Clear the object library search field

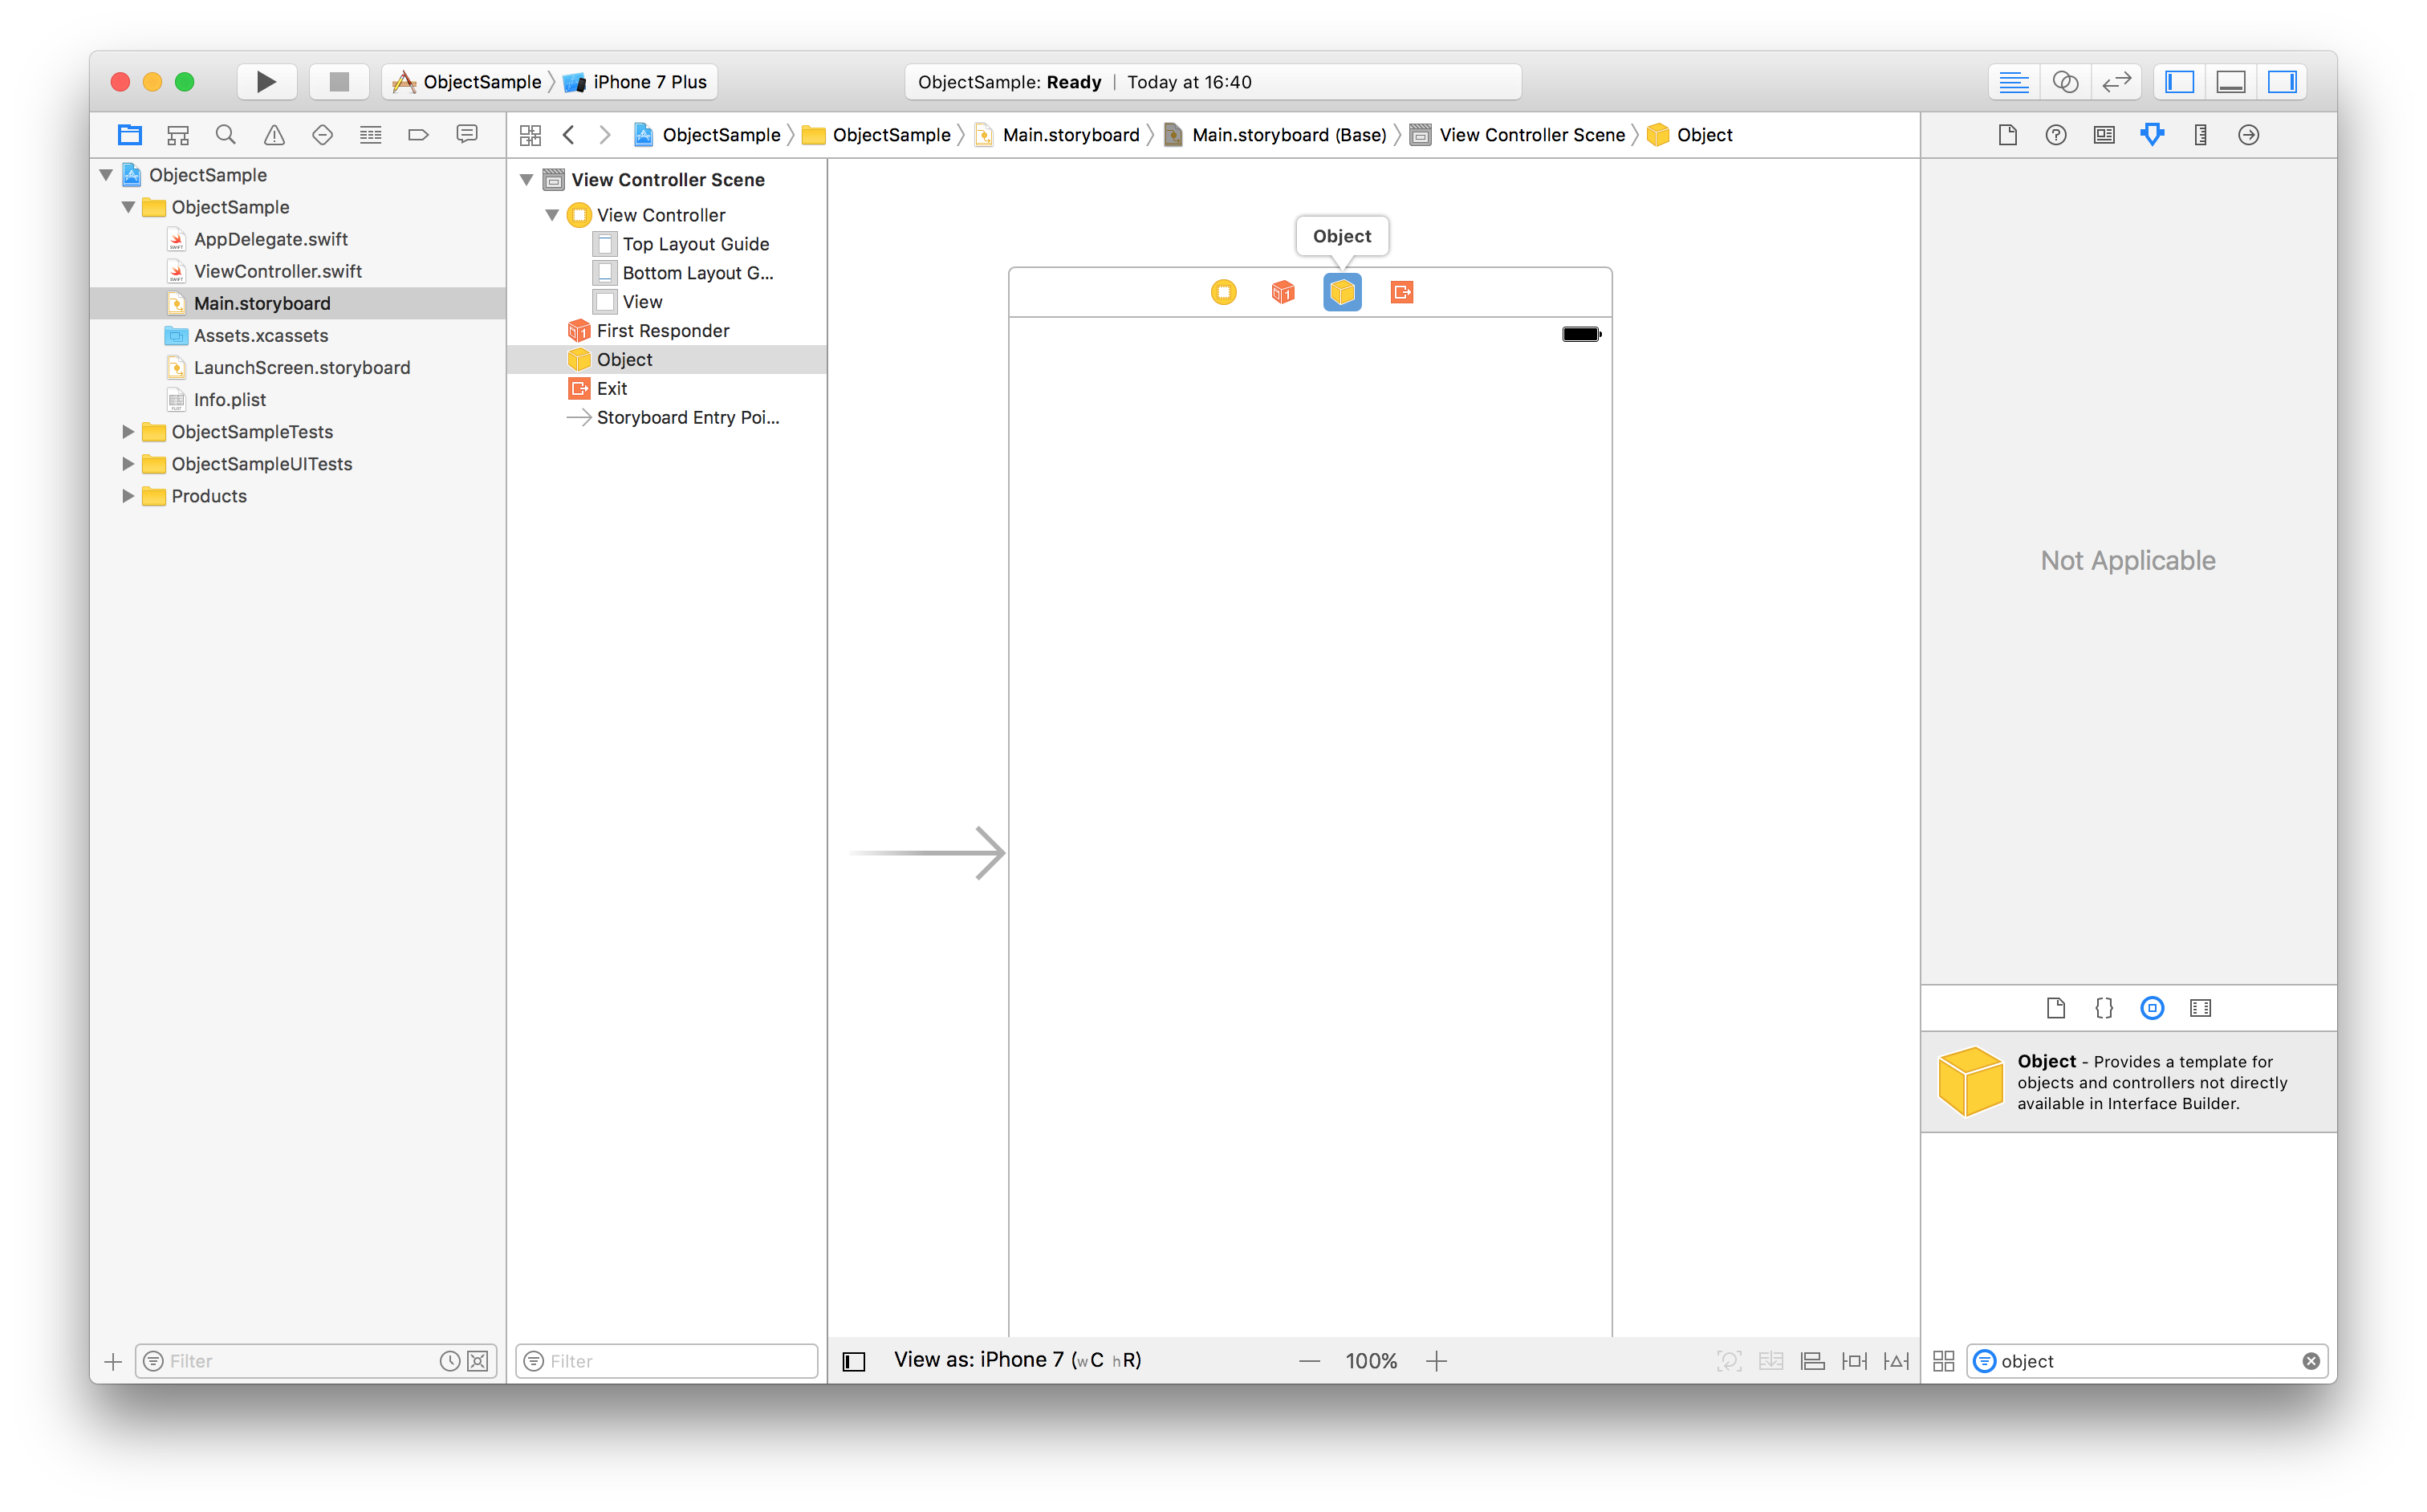coord(2310,1361)
